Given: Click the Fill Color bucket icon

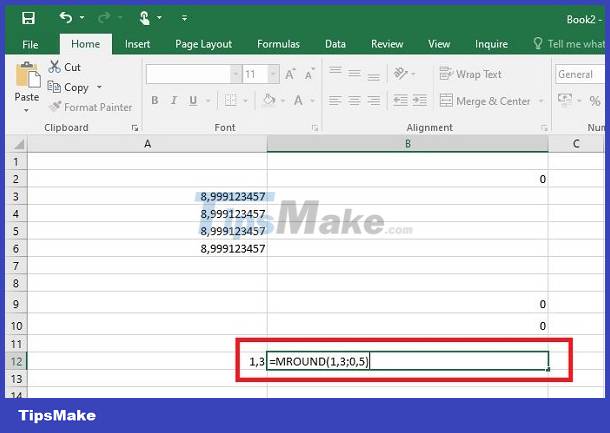Looking at the screenshot, I should [x=269, y=100].
